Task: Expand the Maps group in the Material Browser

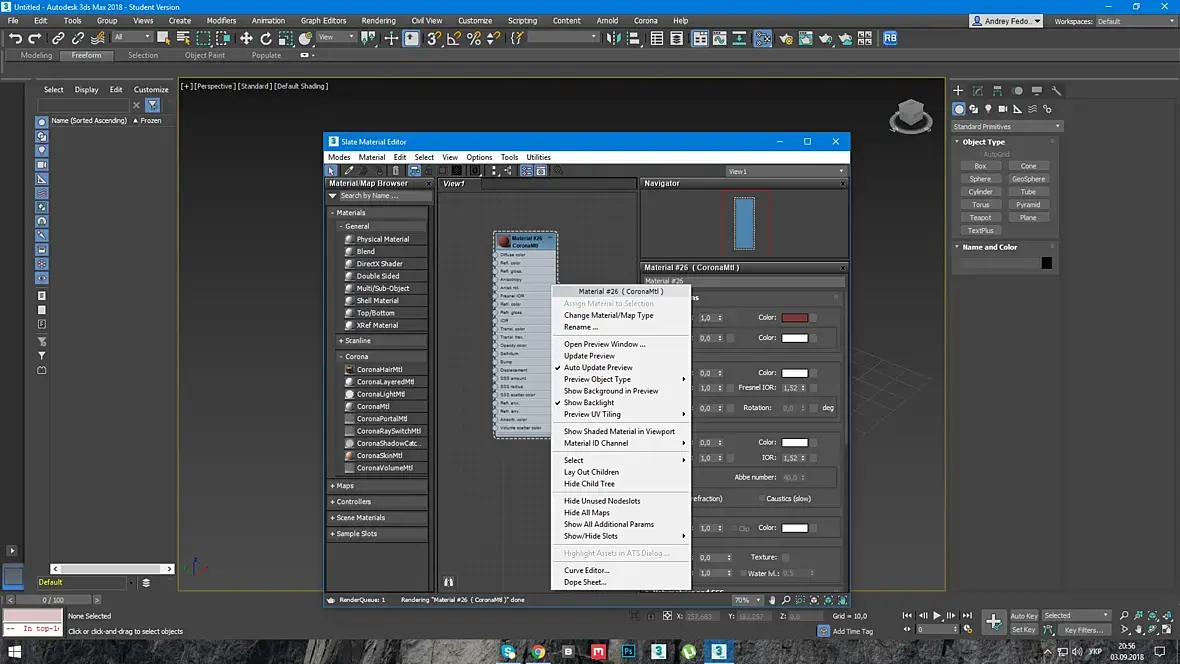Action: [x=345, y=486]
